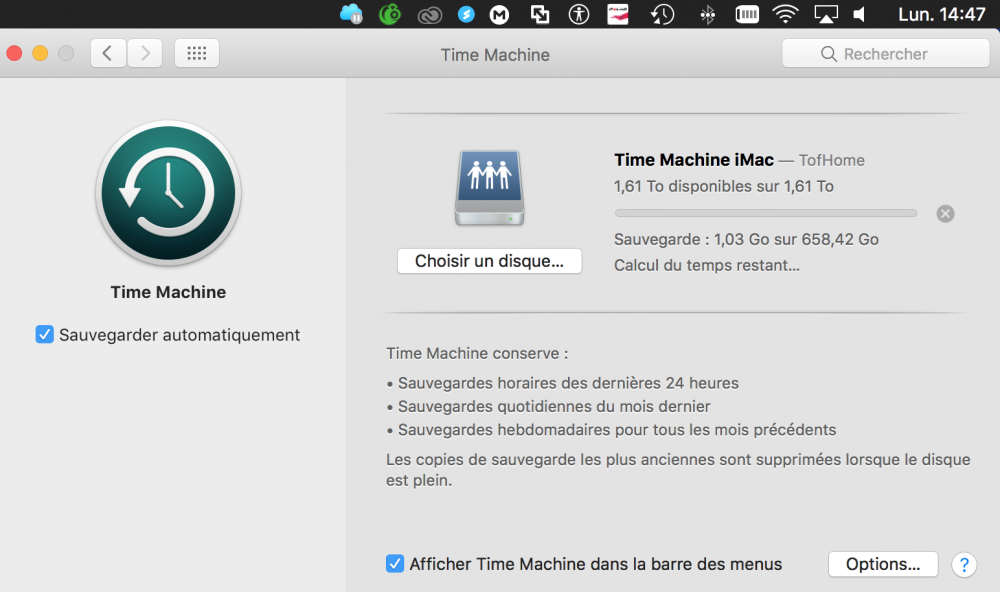Click the blue lightning bolt menu bar icon
This screenshot has width=1000, height=592.
tap(466, 14)
